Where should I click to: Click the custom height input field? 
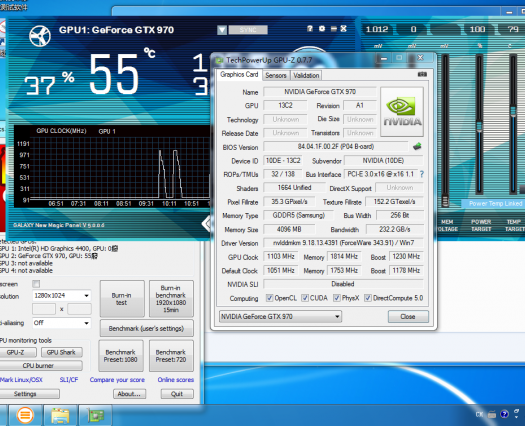(x=79, y=309)
